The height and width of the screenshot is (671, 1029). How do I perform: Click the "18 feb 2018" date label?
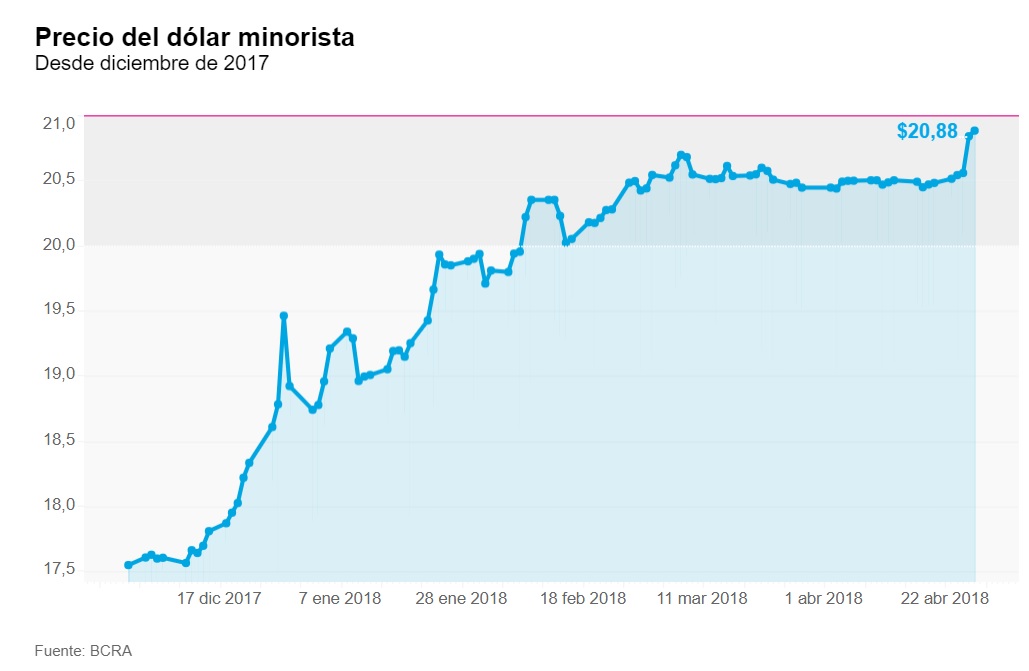(583, 599)
